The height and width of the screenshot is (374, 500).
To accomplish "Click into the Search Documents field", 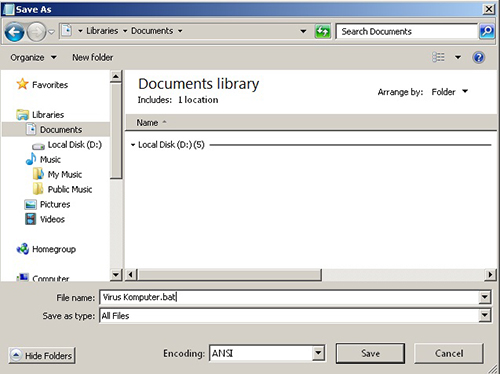I will 407,31.
